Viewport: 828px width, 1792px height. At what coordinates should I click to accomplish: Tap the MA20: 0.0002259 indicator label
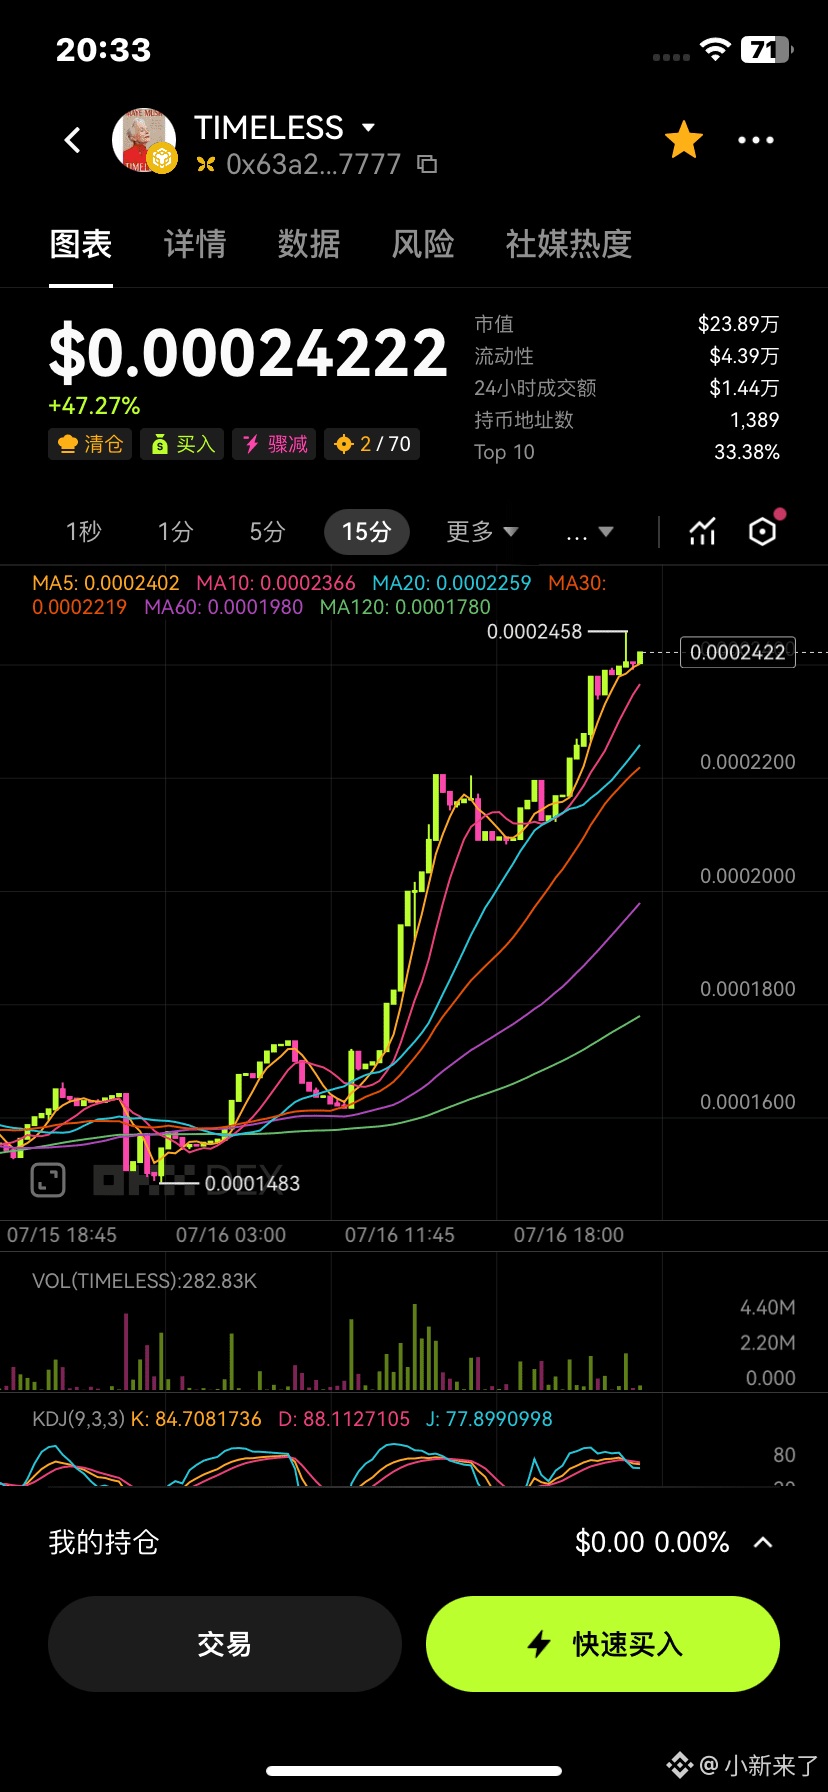pyautogui.click(x=452, y=583)
